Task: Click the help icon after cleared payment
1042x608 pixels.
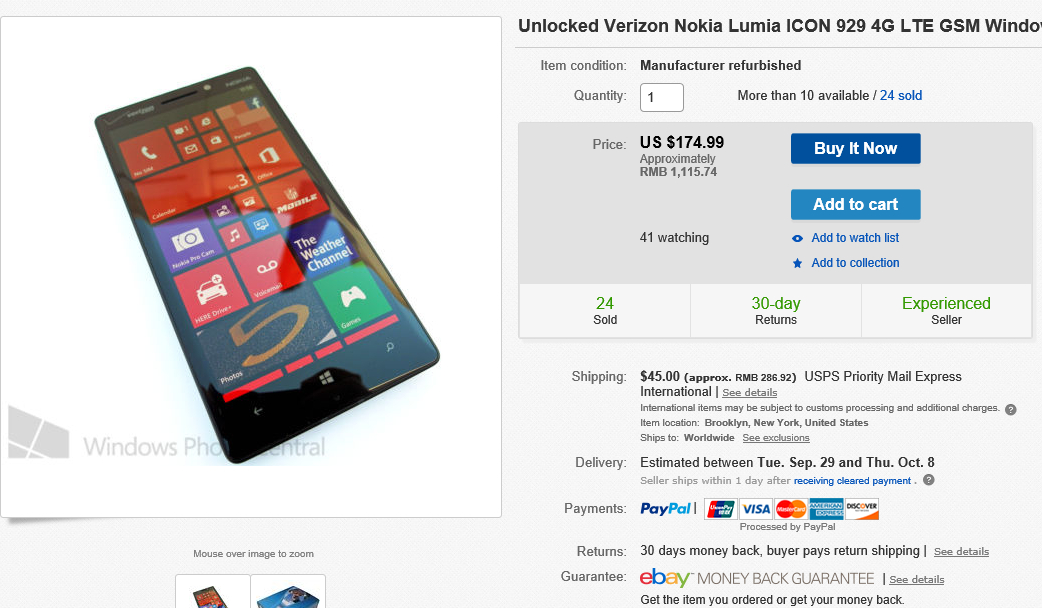Action: coord(929,481)
